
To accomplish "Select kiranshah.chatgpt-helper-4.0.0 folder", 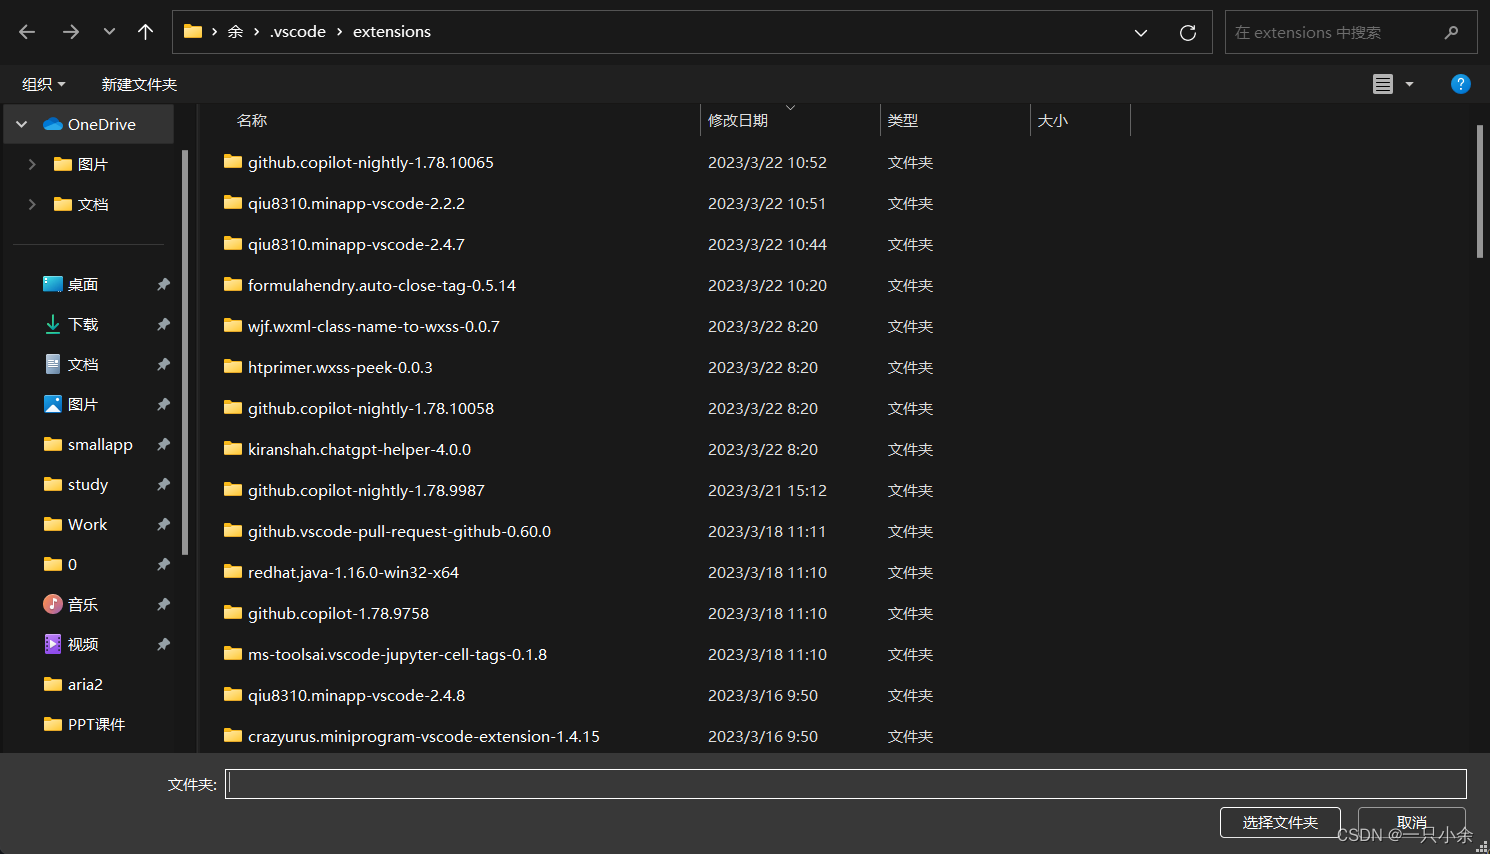I will coord(359,449).
